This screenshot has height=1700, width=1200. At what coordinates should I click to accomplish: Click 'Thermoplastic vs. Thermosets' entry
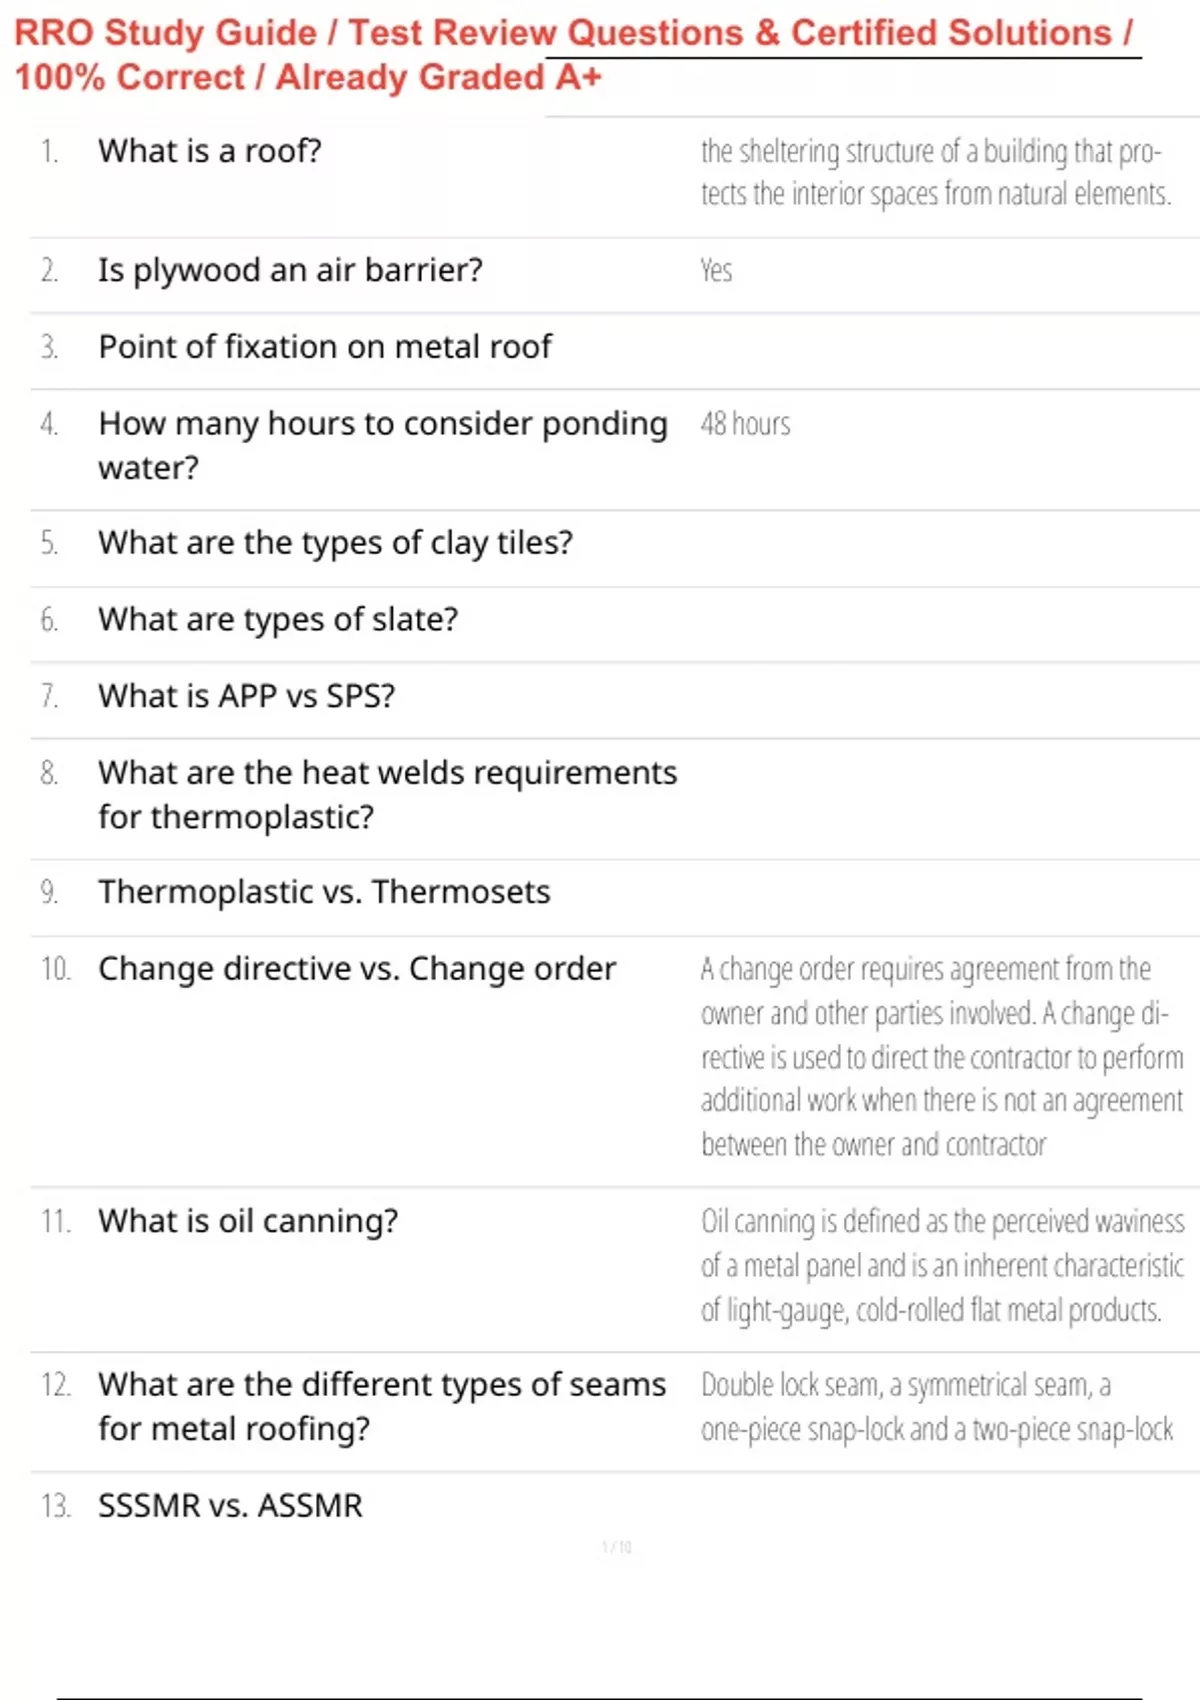click(324, 892)
